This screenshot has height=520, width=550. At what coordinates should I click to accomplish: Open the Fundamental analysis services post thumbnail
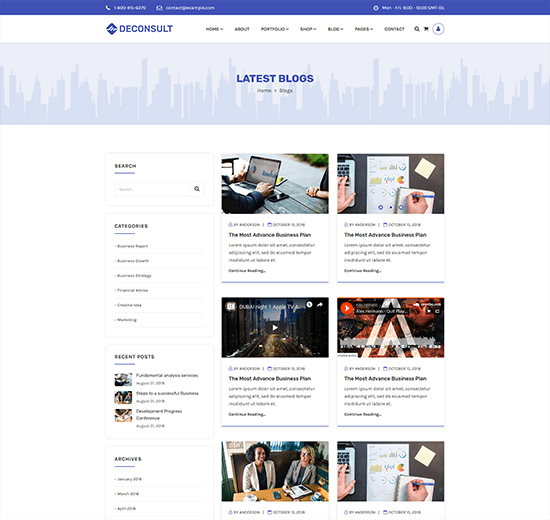coord(123,379)
